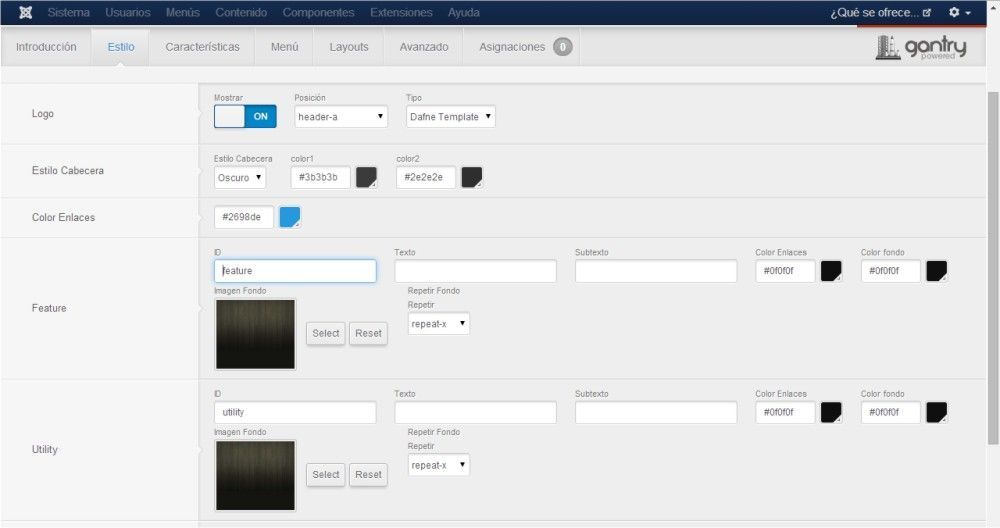1000x528 pixels.
Task: Open Feature Repetir repeat-x dropdown
Action: (x=439, y=323)
